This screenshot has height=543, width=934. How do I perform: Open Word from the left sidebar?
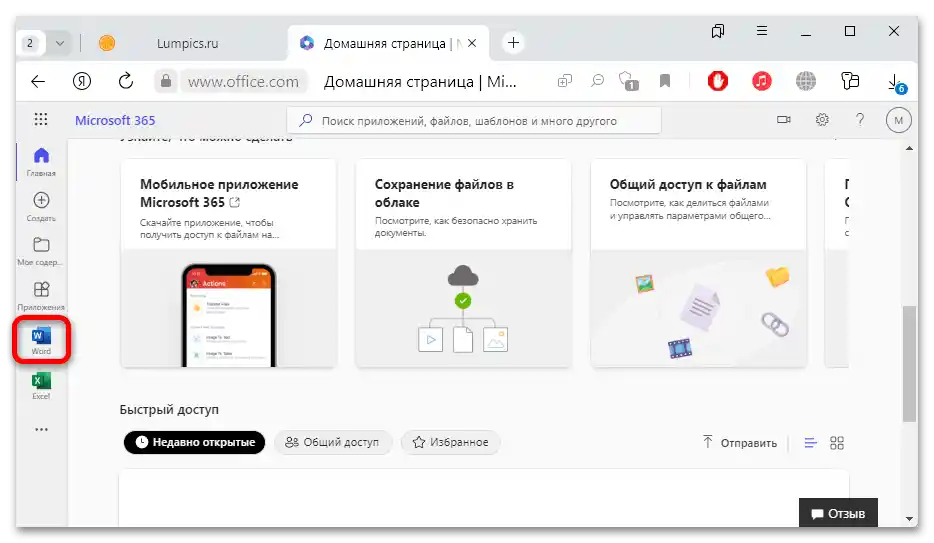tap(41, 341)
